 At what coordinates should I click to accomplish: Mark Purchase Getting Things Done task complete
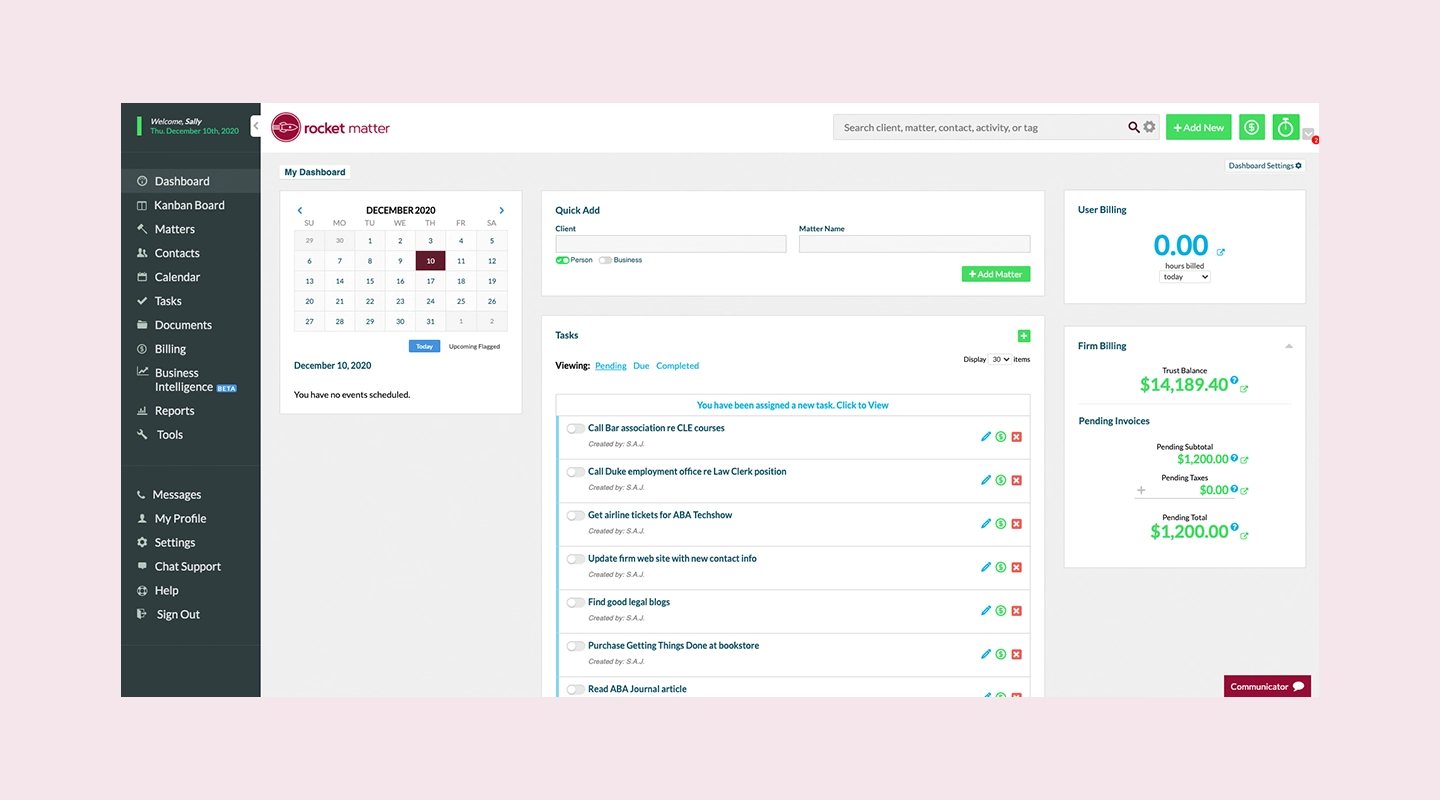575,646
